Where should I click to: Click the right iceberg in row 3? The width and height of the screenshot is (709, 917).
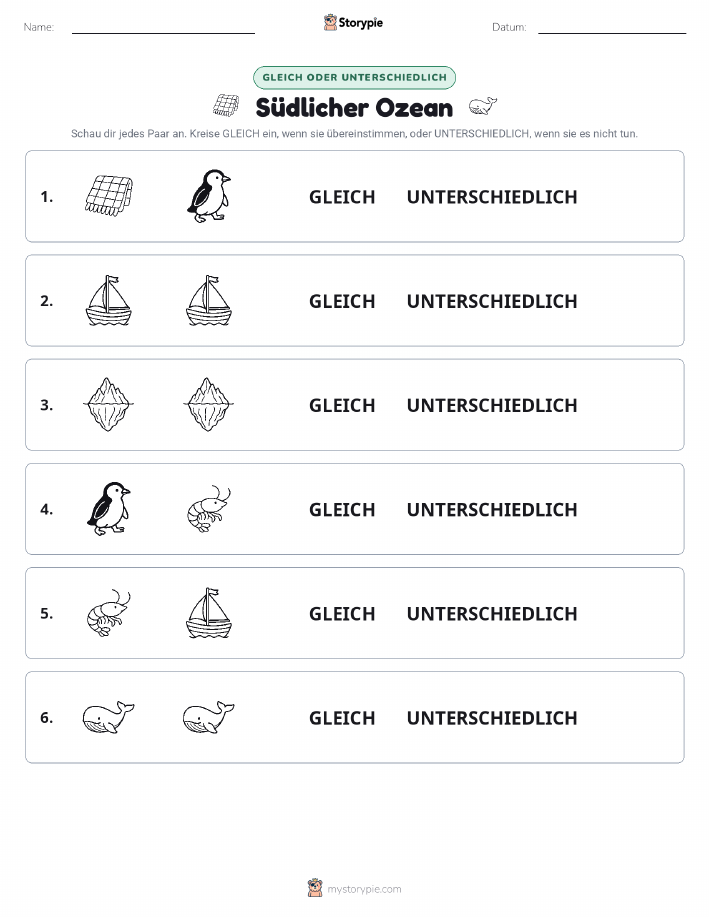pos(209,405)
